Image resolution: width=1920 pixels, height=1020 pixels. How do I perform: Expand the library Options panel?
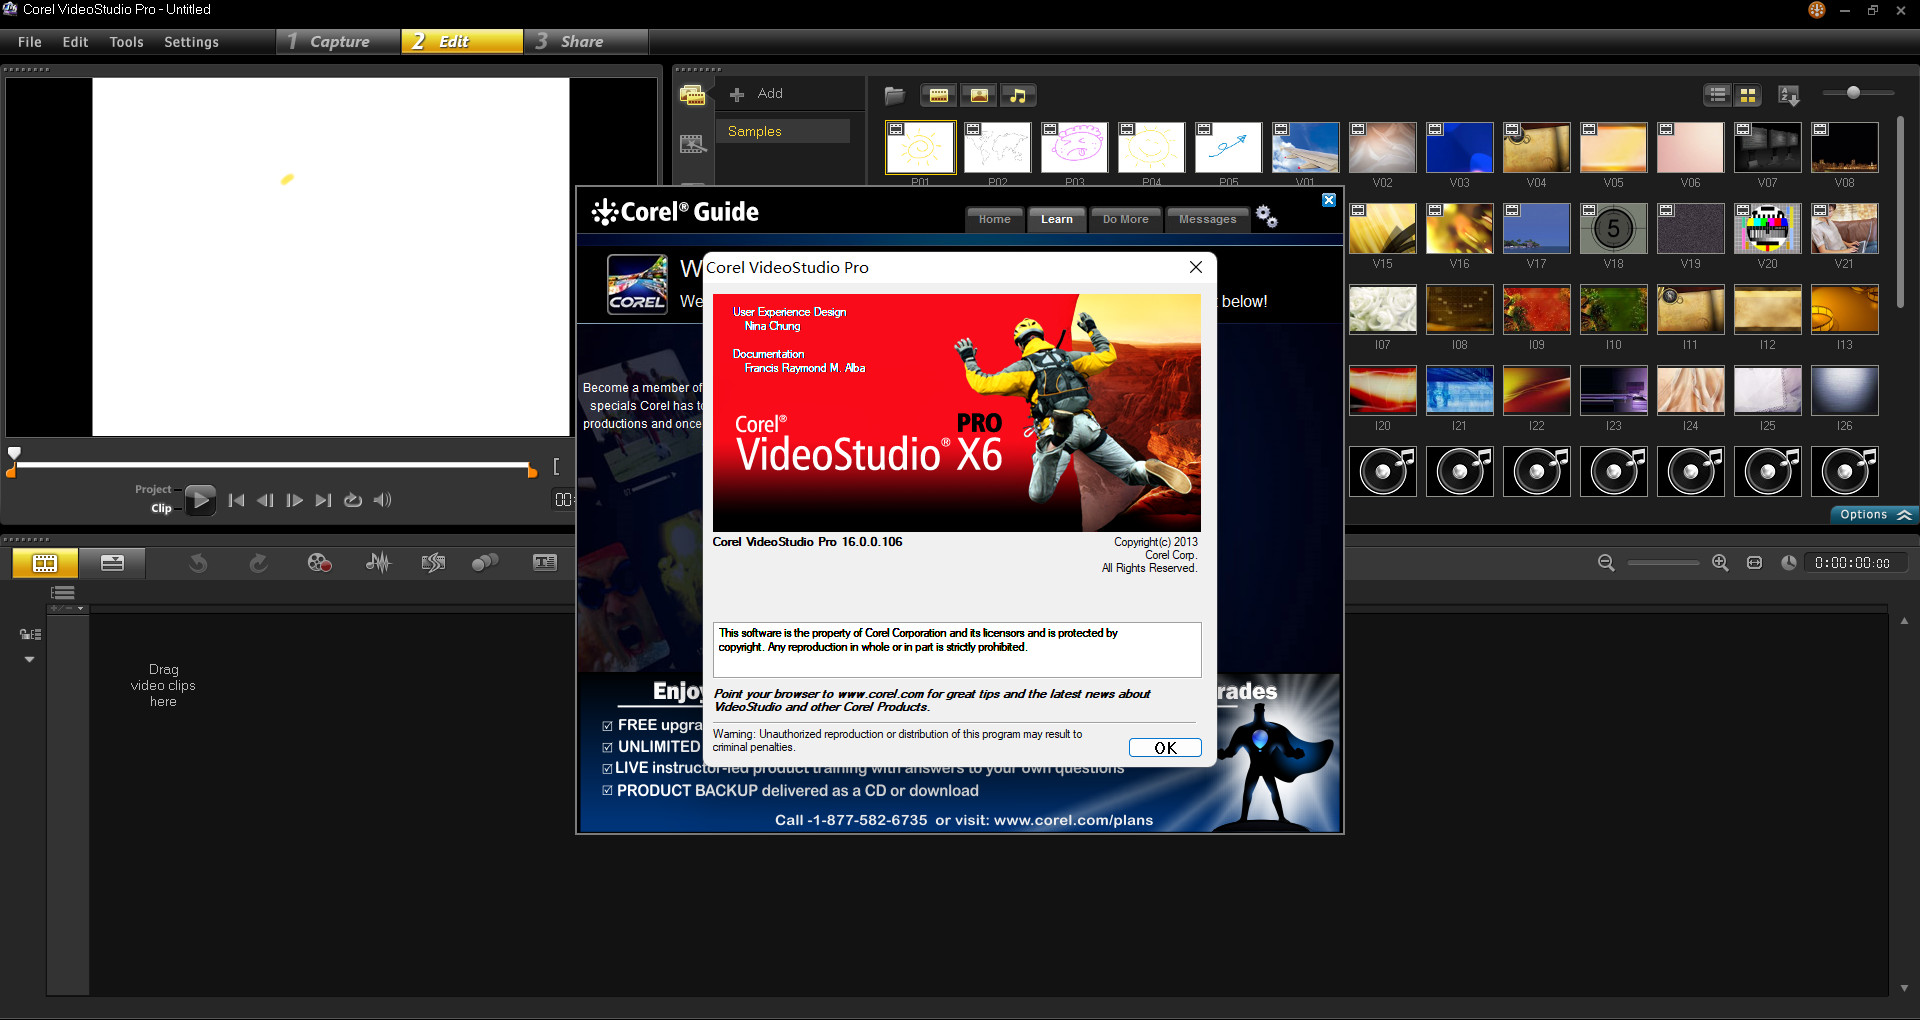coord(1875,515)
